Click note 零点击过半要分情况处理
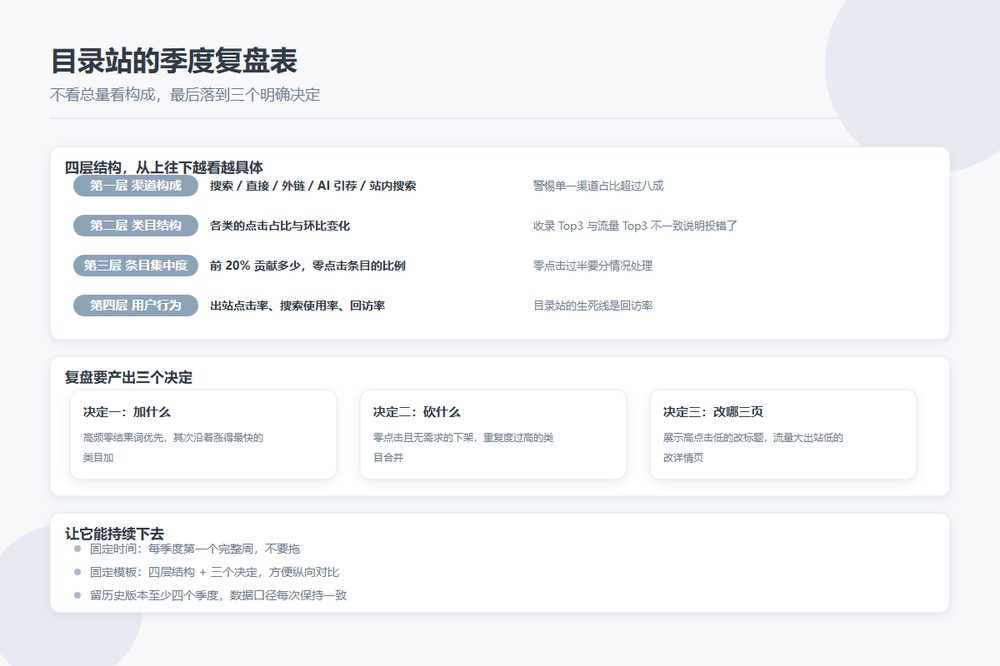The height and width of the screenshot is (666, 1000). point(592,265)
